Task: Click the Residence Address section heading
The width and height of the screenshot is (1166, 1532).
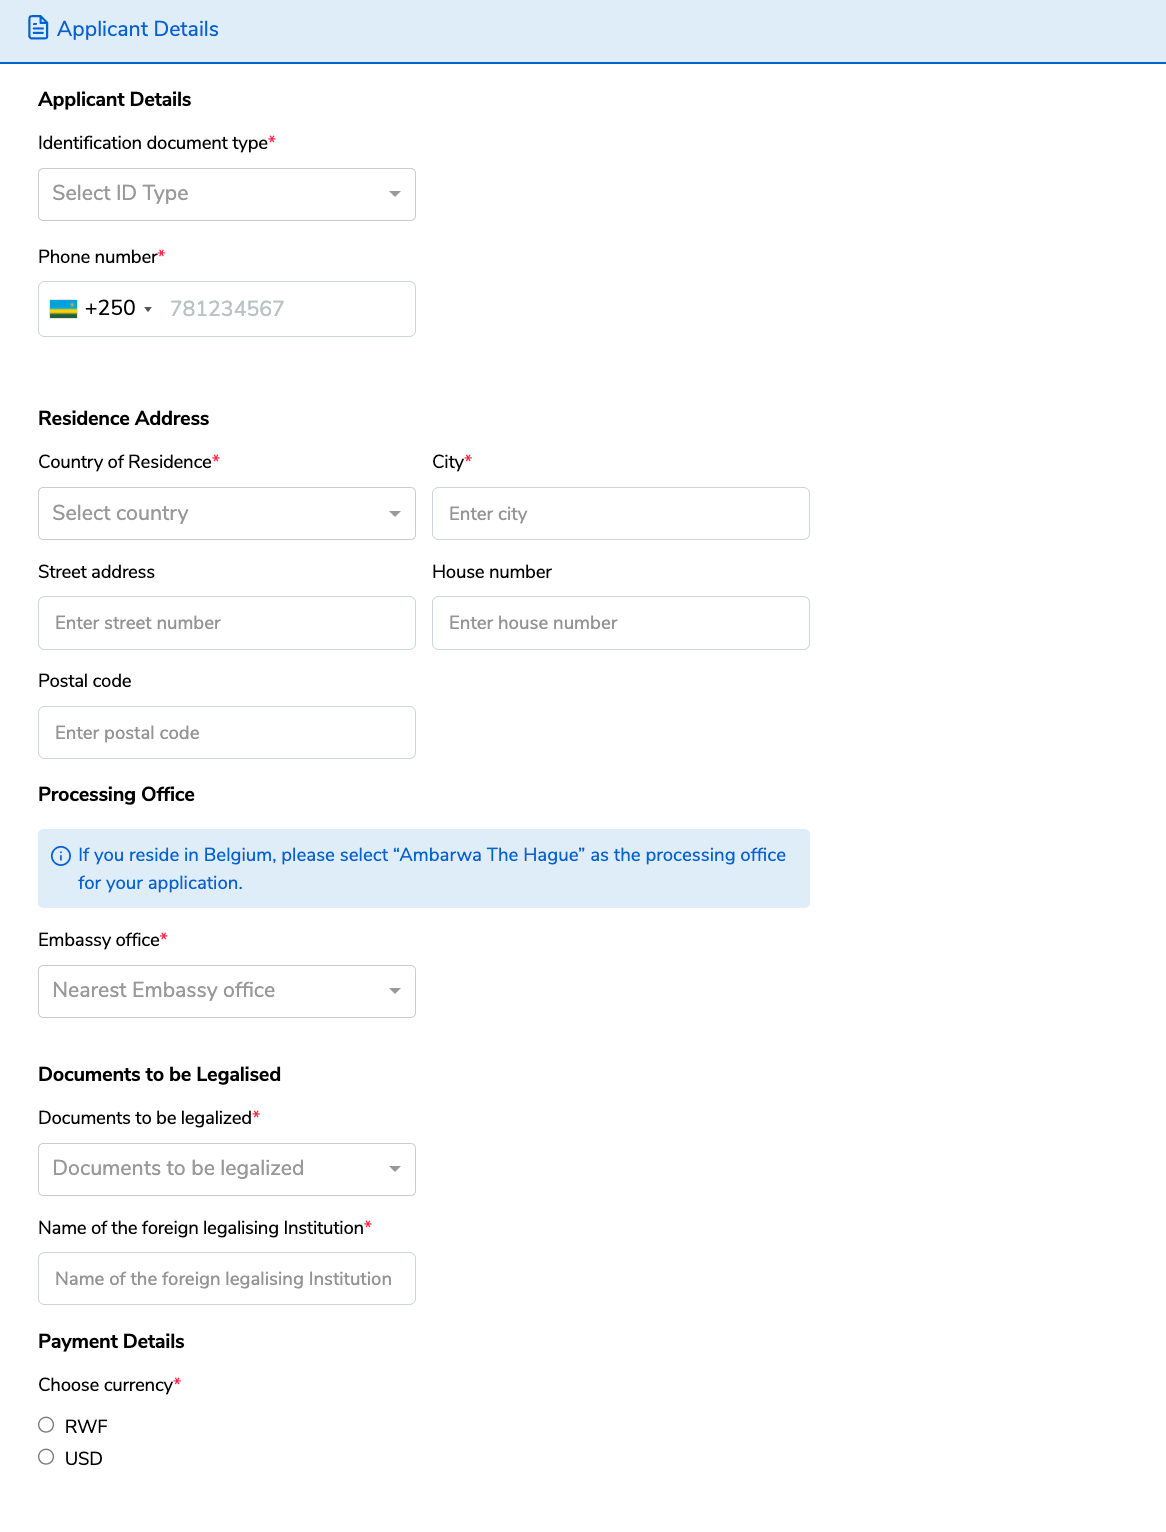Action: (124, 418)
